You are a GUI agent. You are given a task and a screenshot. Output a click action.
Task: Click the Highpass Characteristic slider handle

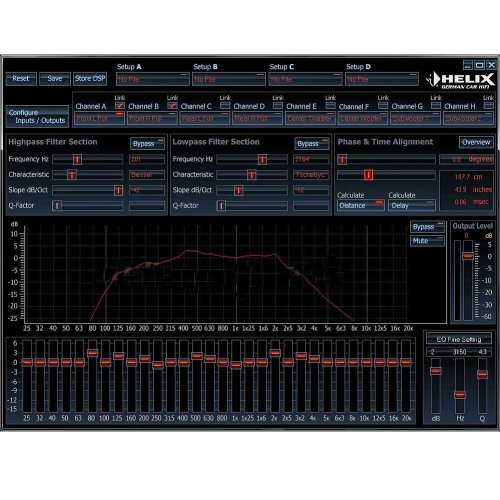pyautogui.click(x=72, y=175)
